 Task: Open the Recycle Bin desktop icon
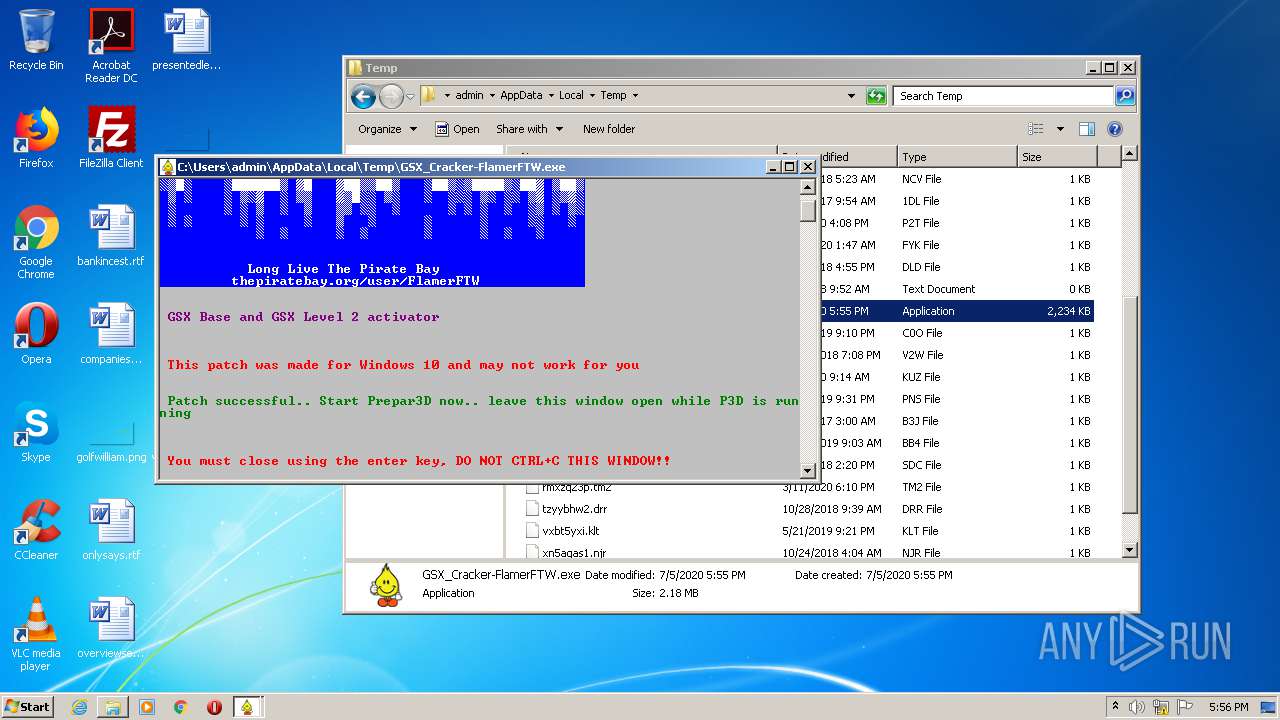click(36, 40)
